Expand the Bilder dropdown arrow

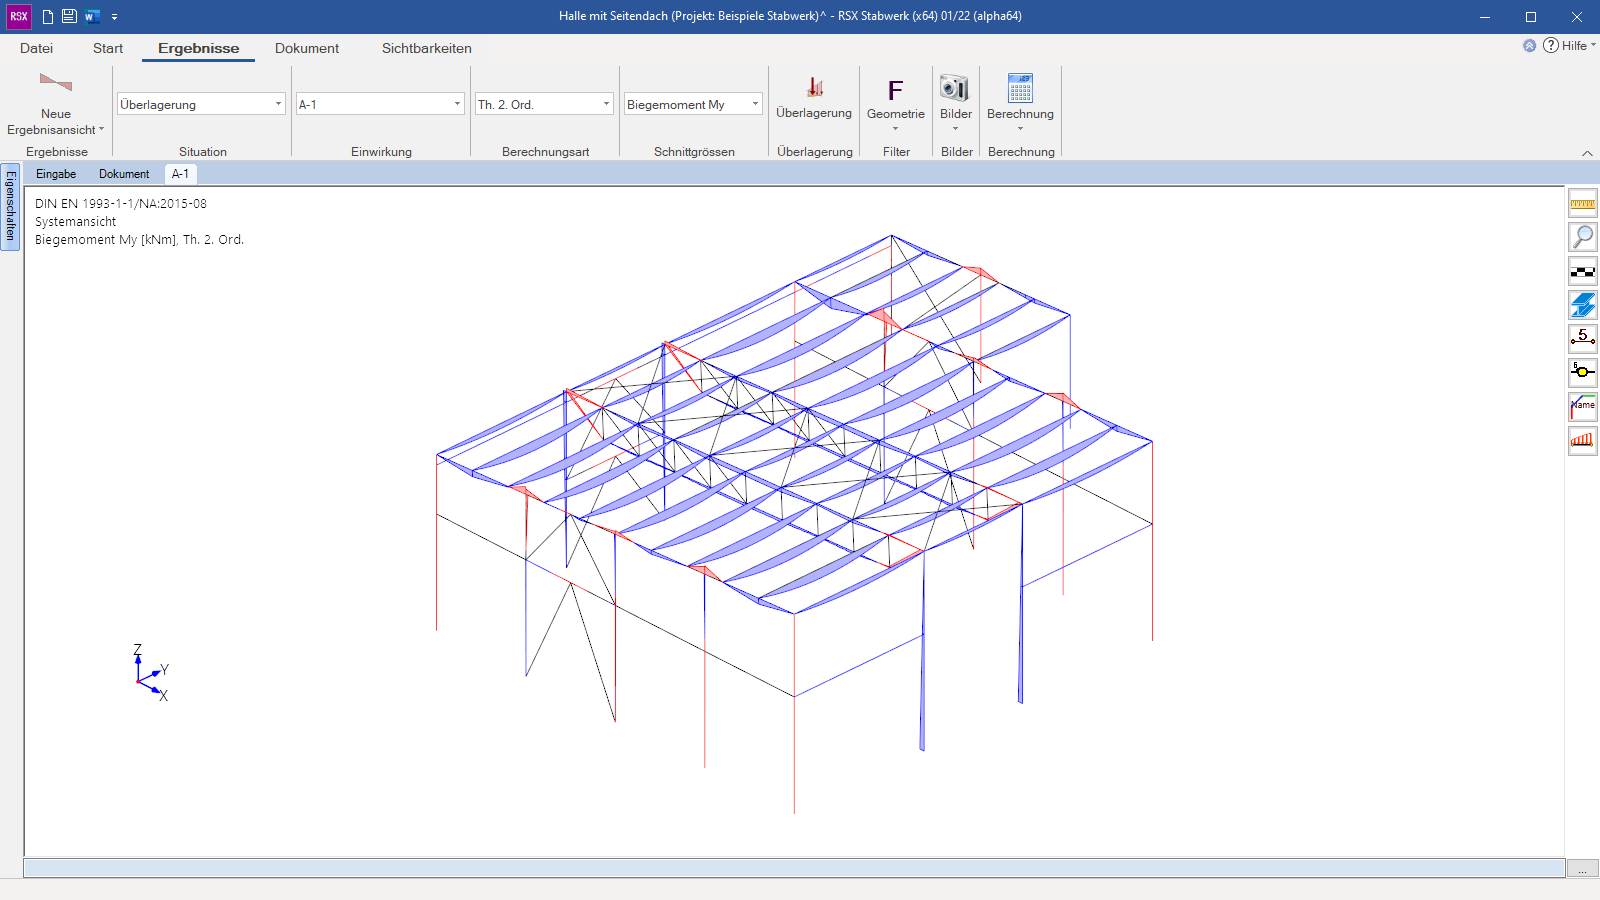(x=956, y=129)
